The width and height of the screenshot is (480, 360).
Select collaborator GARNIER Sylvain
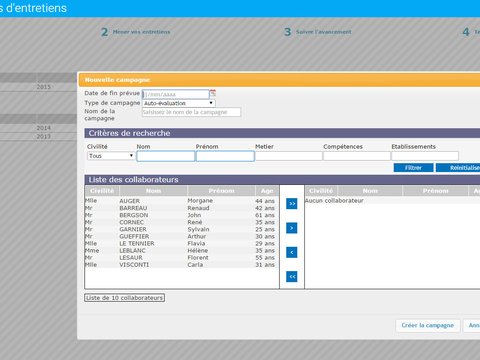click(x=182, y=229)
